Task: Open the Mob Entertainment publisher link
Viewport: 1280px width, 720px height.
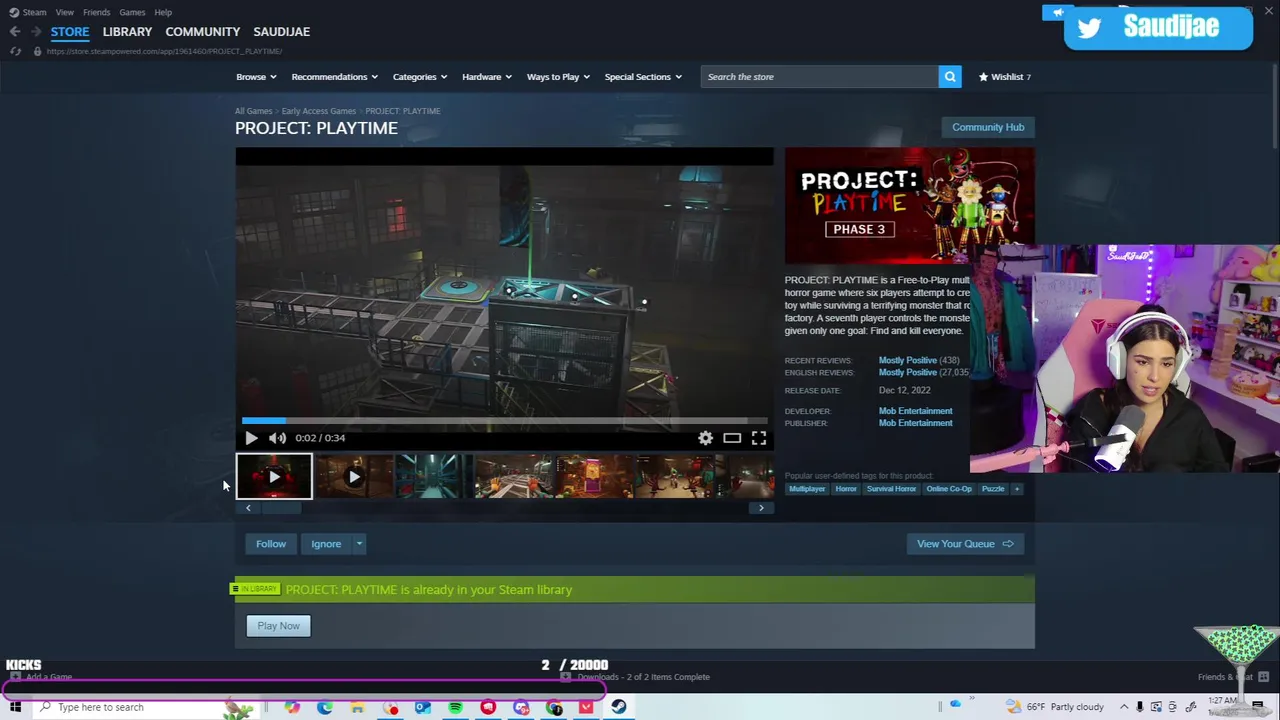Action: click(915, 423)
